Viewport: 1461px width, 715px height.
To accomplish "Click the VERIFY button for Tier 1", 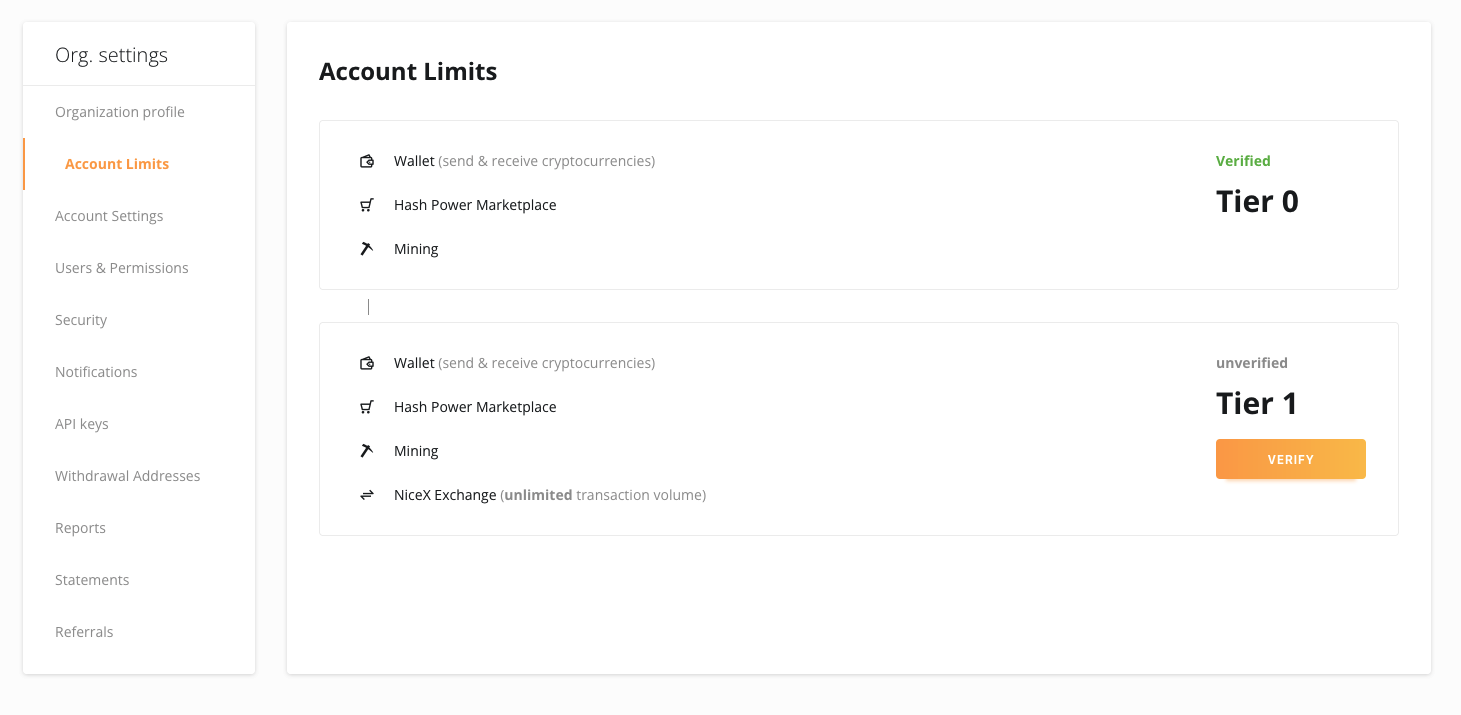I will (x=1290, y=458).
